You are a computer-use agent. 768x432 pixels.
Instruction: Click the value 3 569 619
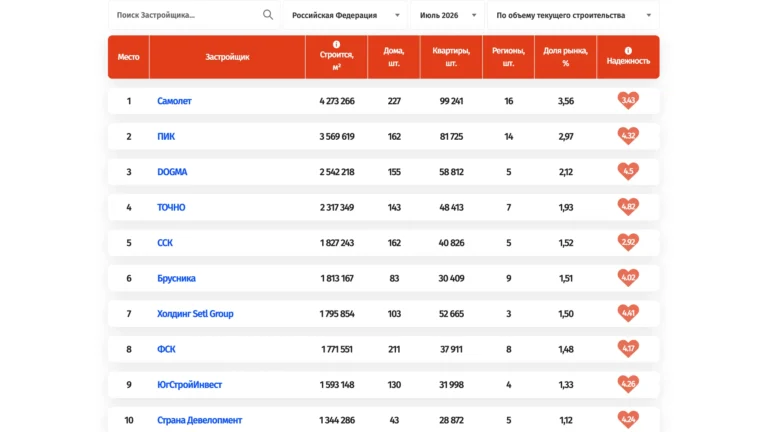[337, 137]
